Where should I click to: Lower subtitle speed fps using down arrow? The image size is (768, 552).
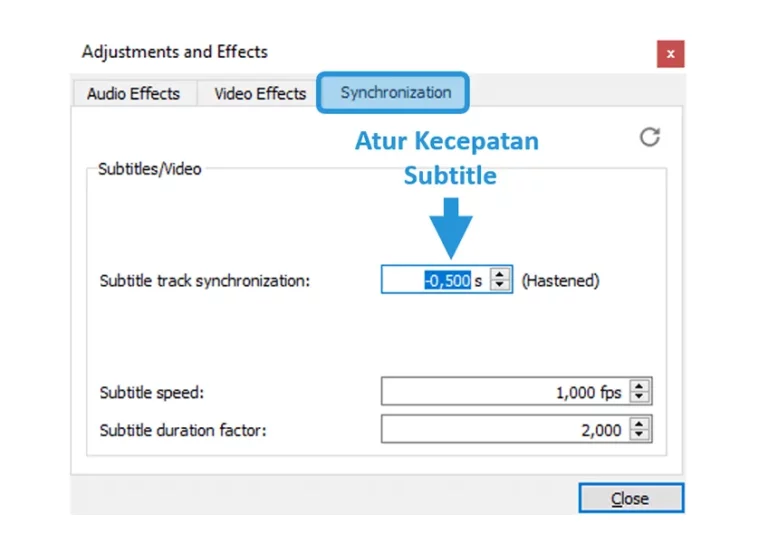[639, 397]
